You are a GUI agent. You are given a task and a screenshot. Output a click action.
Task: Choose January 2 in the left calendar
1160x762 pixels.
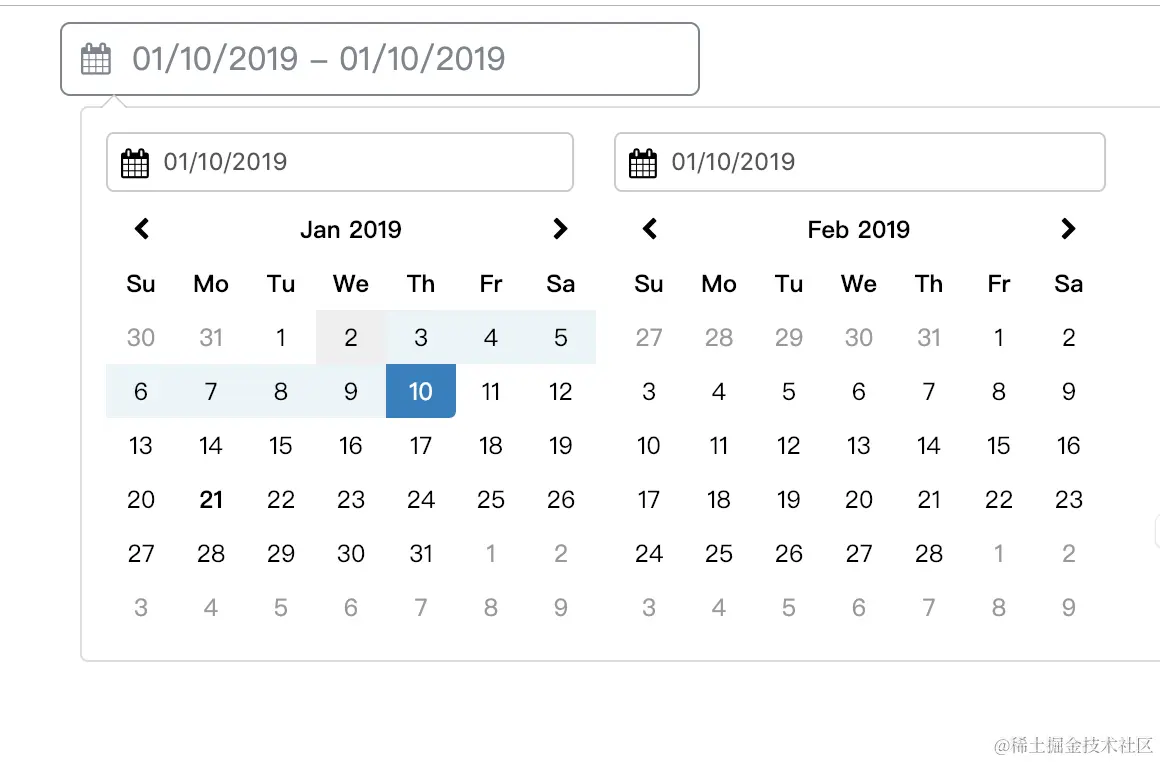tap(351, 337)
